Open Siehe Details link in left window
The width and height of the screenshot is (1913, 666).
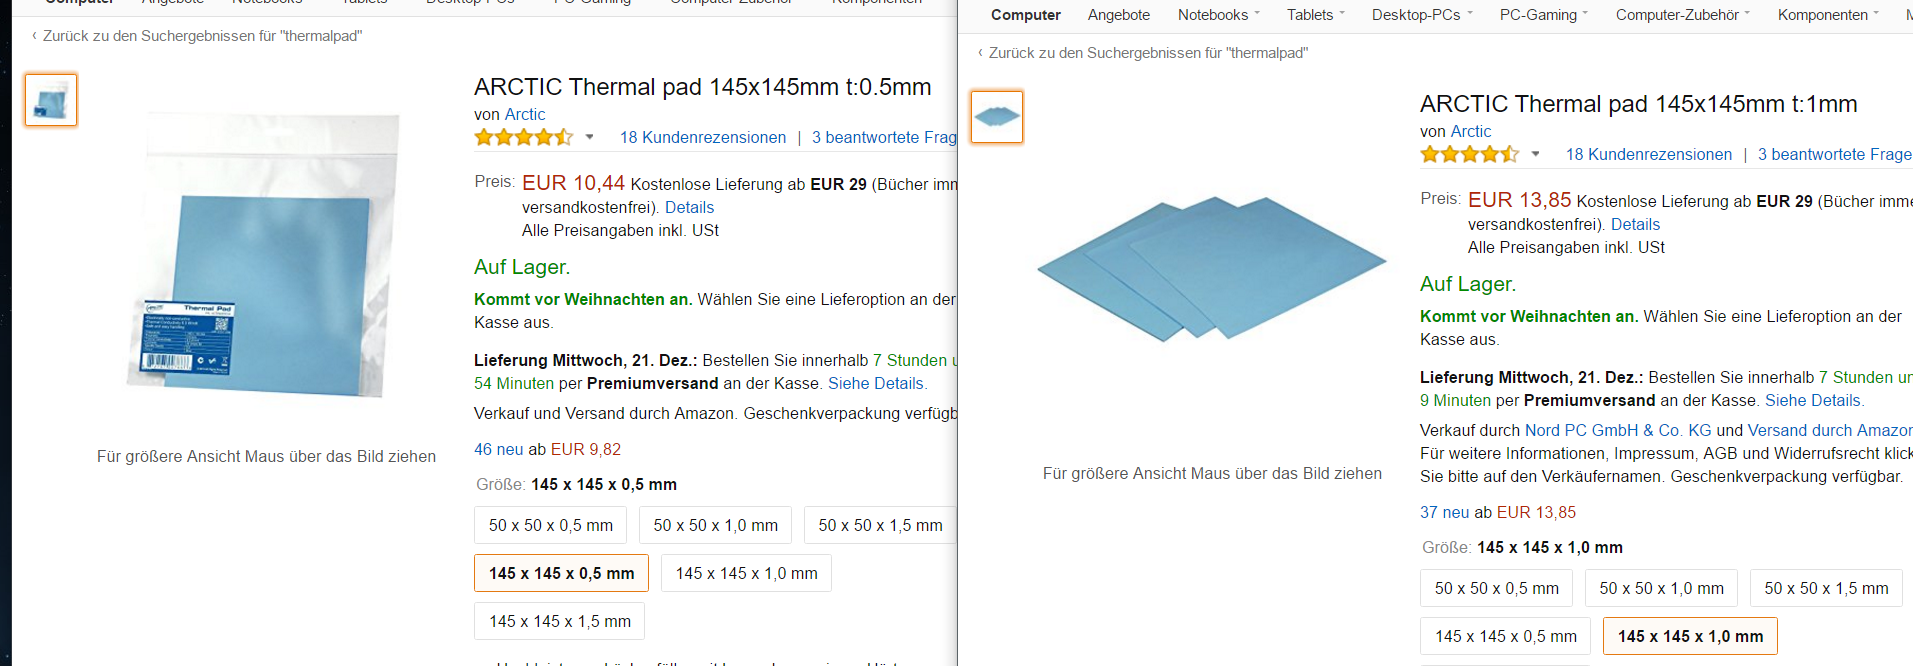coord(877,383)
